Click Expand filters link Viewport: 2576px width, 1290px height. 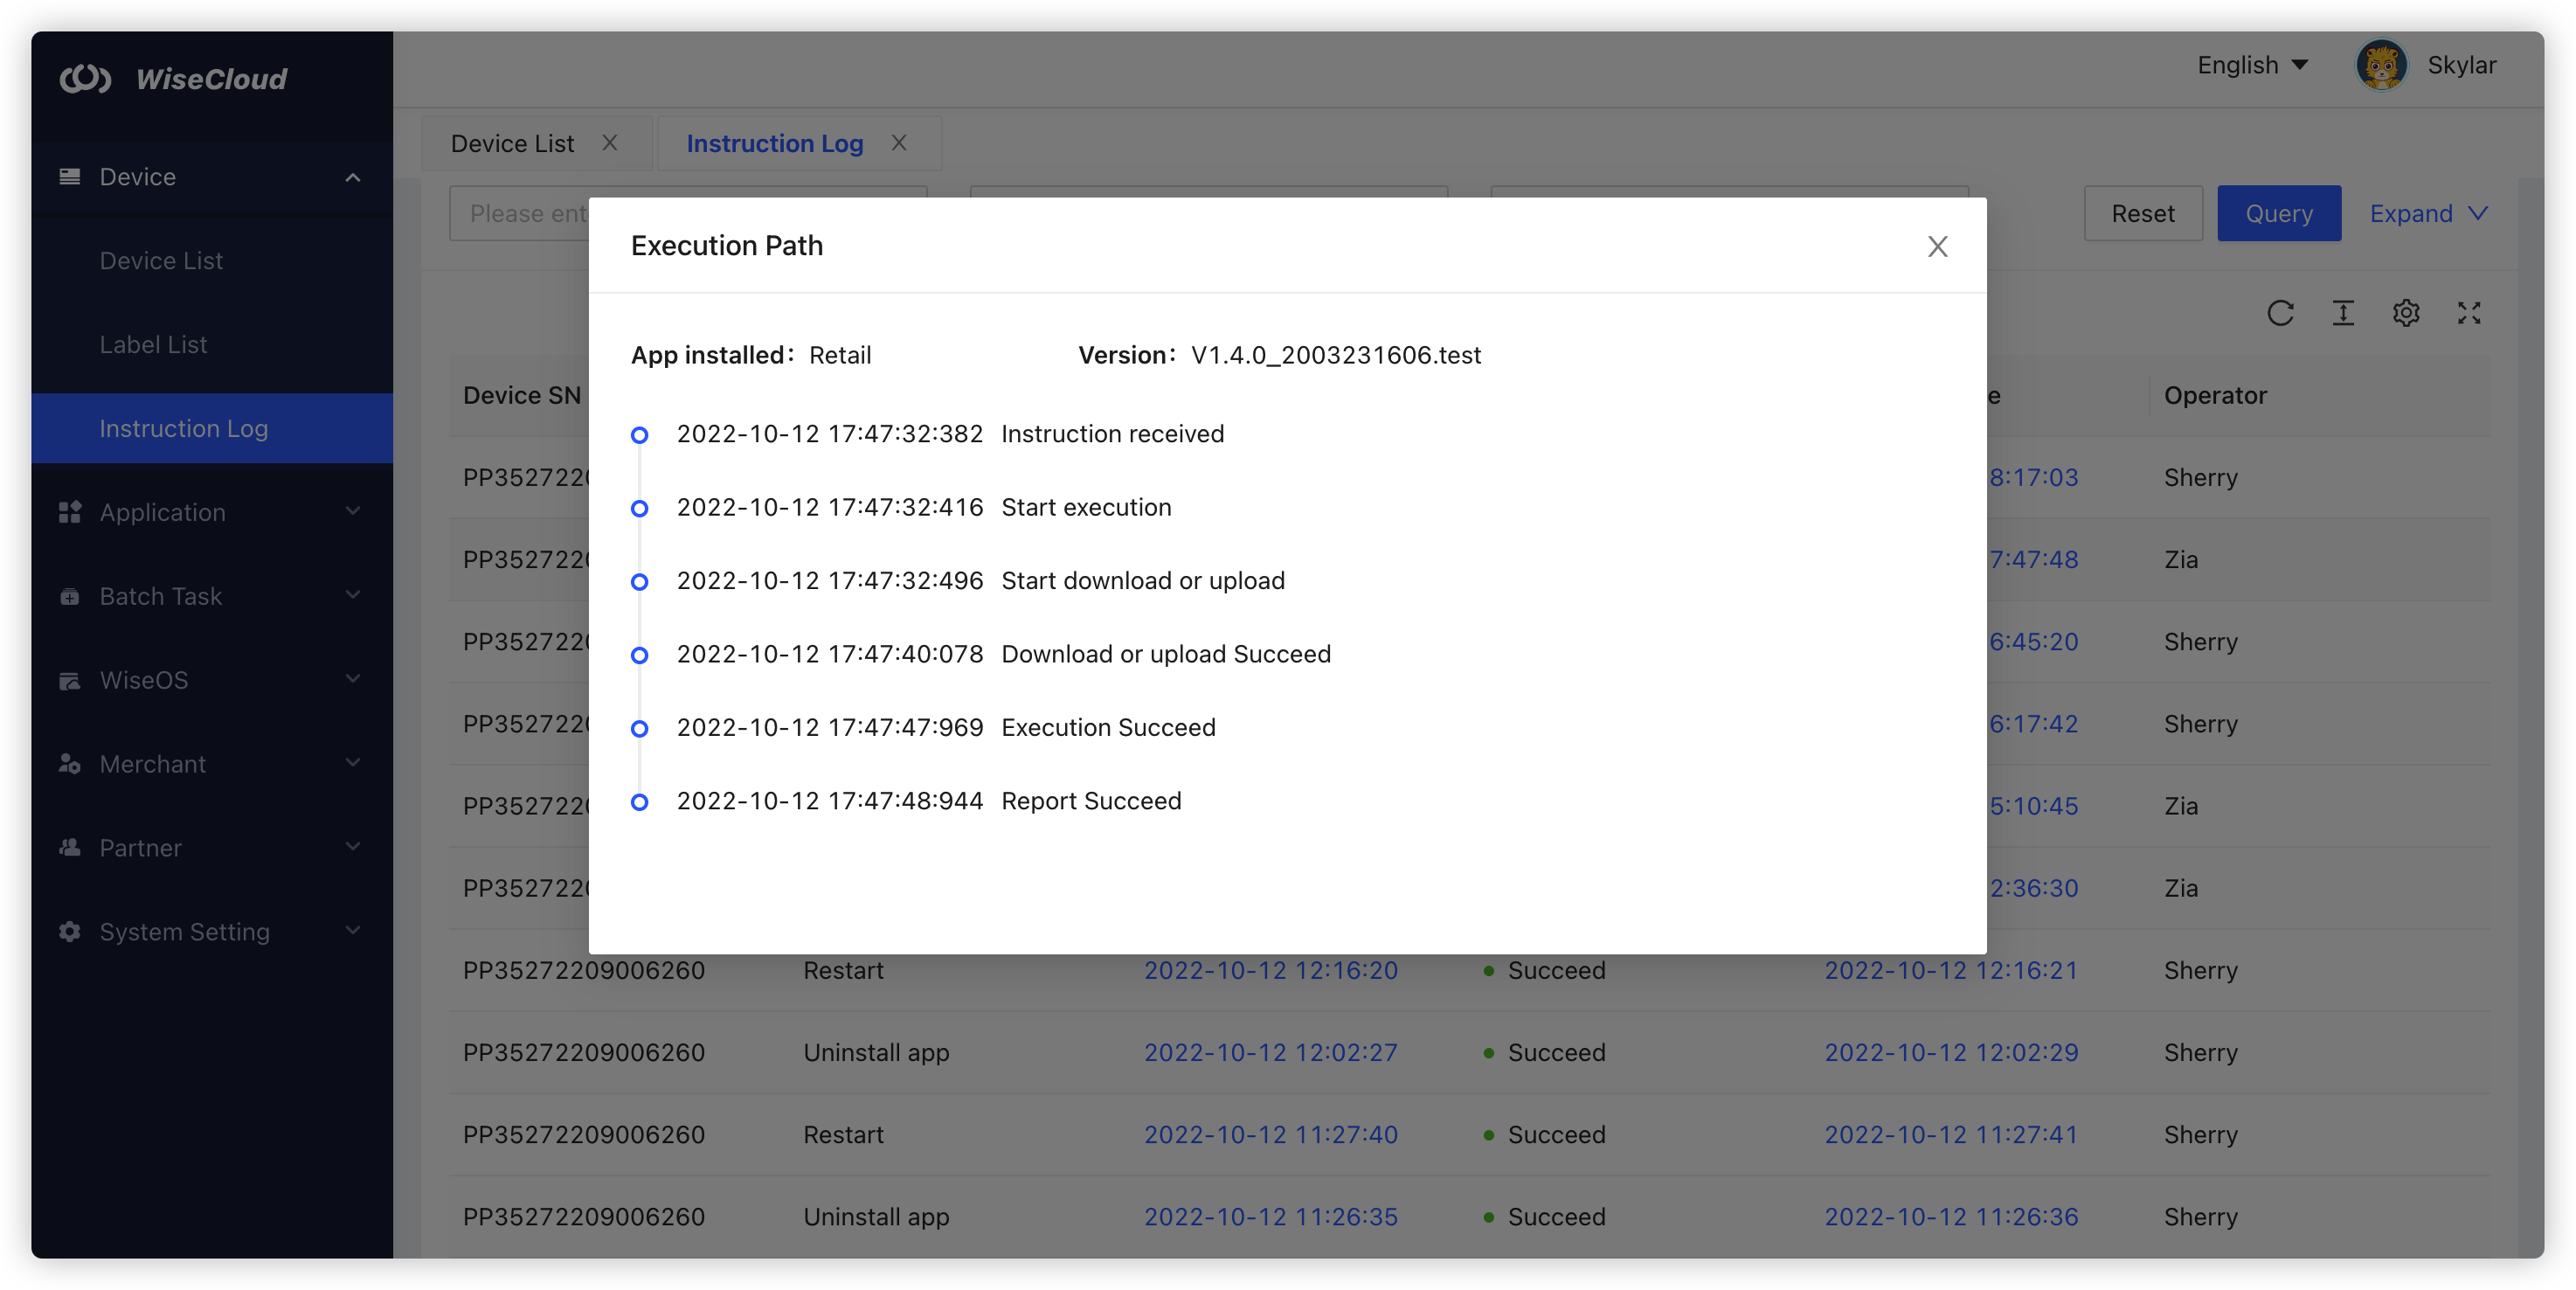pyautogui.click(x=2428, y=213)
